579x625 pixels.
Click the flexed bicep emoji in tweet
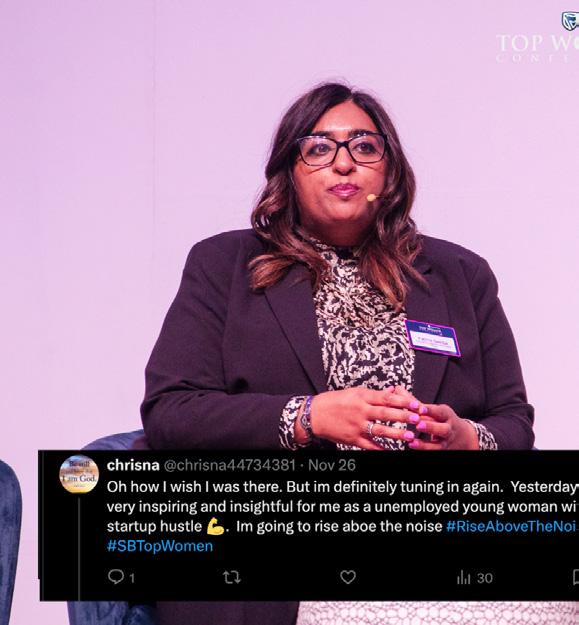coord(216,527)
